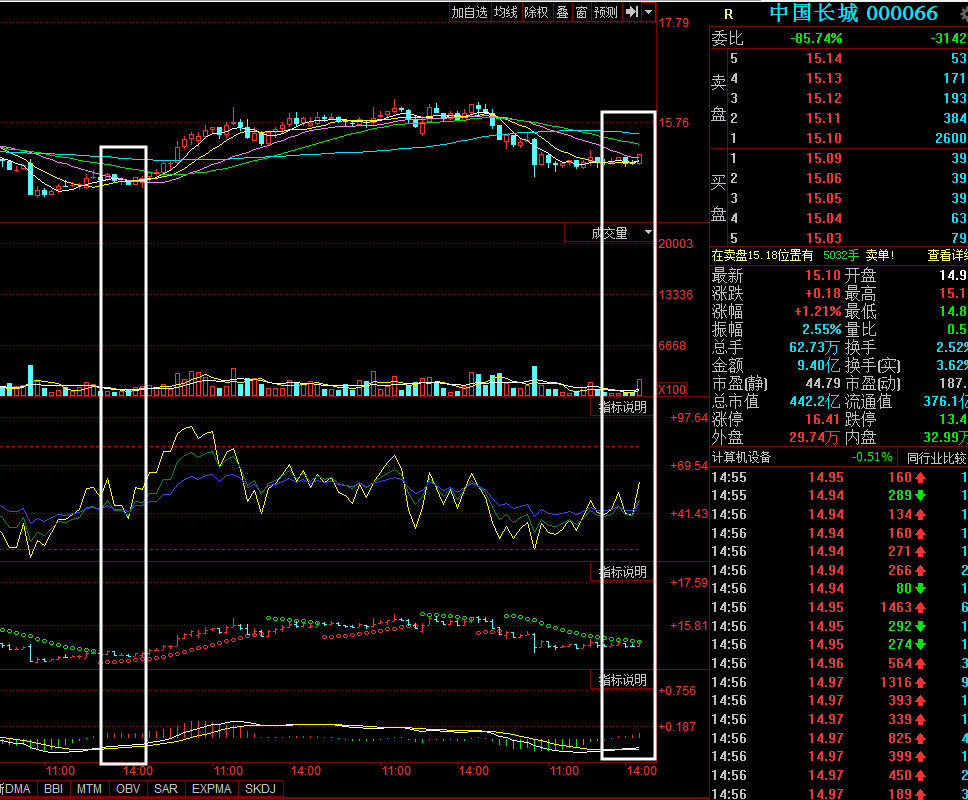Toggle the 除权 ex-rights adjustment
This screenshot has width=968, height=800.
[536, 12]
